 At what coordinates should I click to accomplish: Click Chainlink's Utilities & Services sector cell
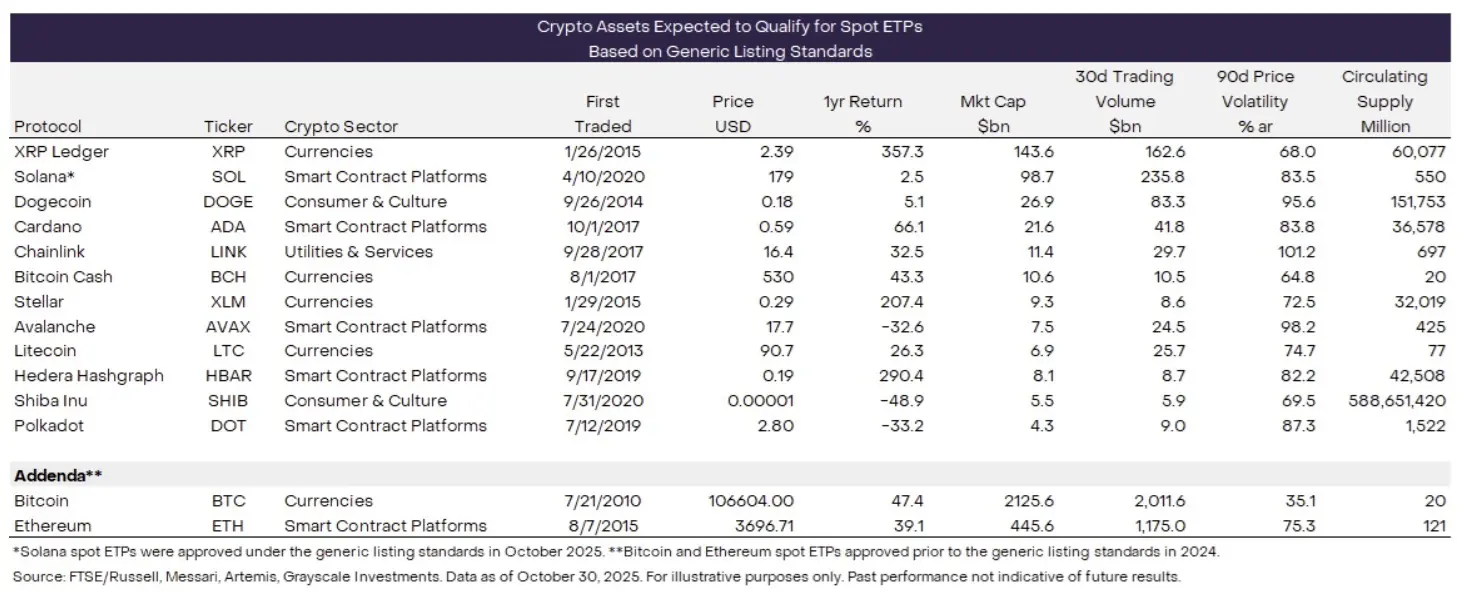click(358, 252)
